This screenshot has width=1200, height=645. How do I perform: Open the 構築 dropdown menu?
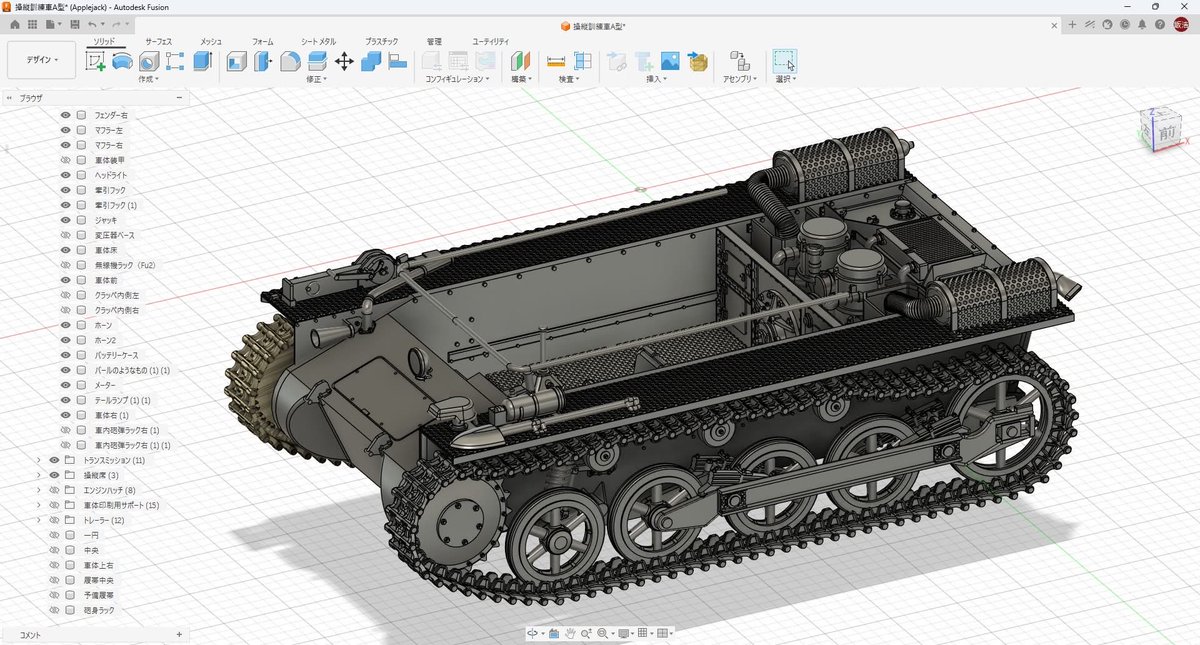click(x=521, y=79)
